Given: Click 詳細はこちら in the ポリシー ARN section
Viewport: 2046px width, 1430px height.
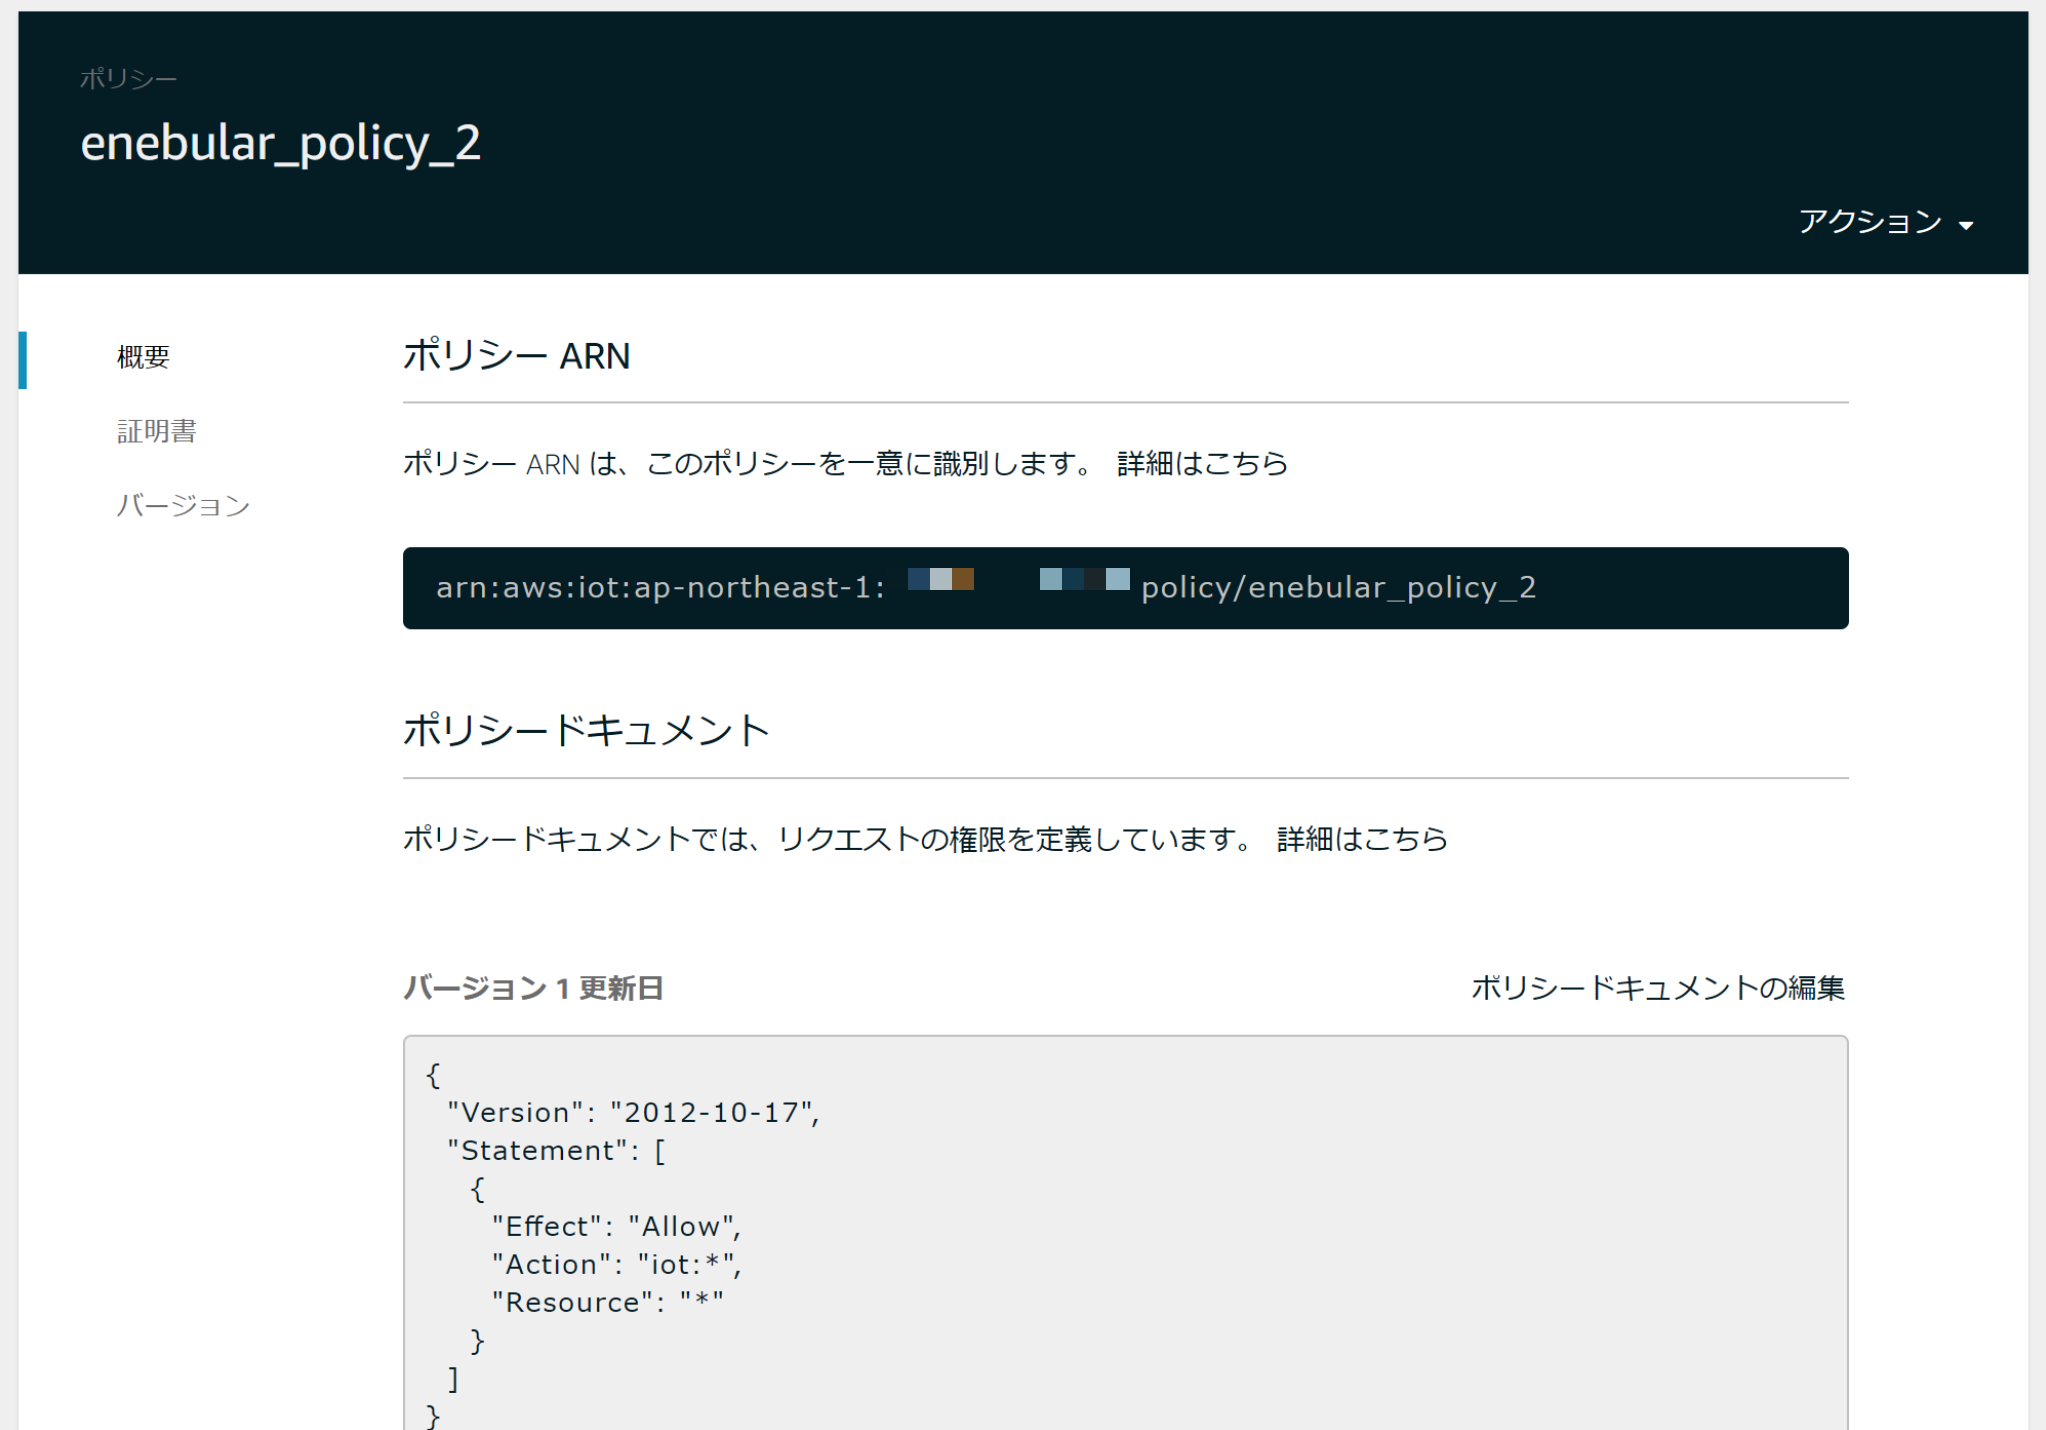Looking at the screenshot, I should (1202, 464).
